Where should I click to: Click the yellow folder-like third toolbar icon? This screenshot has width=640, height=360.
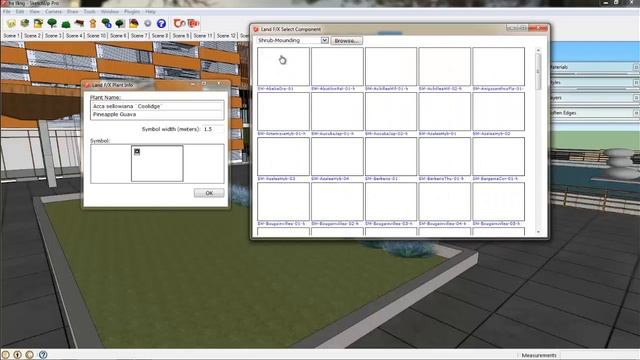[38, 24]
